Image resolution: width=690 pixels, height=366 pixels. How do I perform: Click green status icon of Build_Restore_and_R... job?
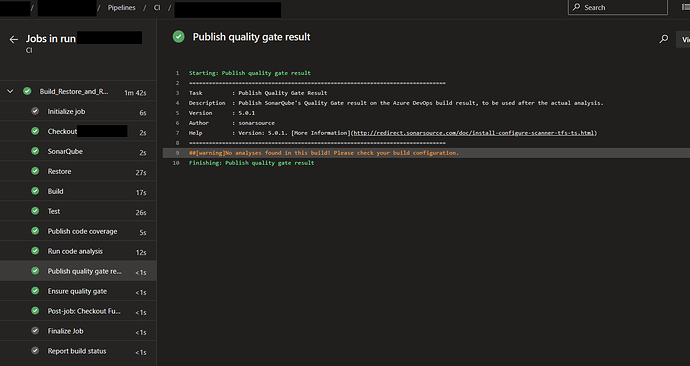(x=27, y=91)
